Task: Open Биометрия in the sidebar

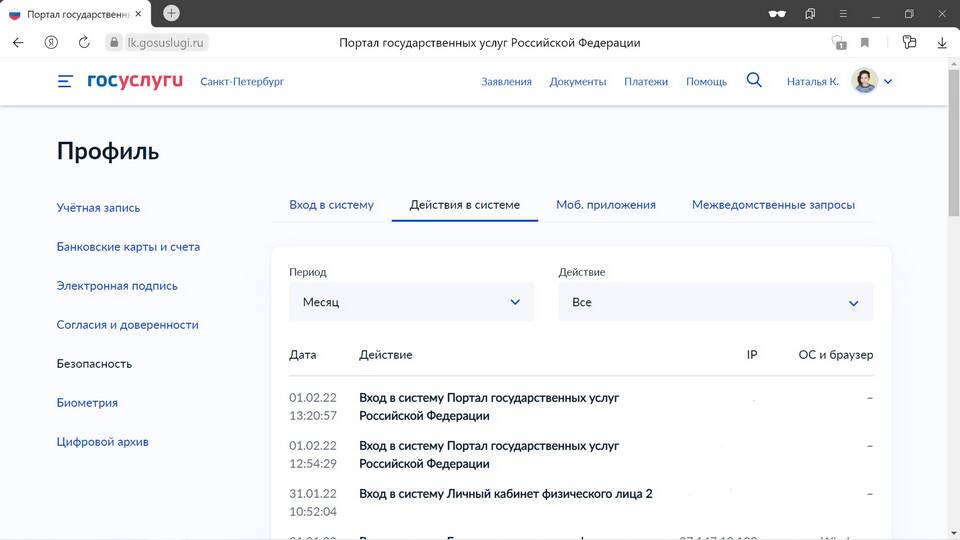Action: [x=87, y=403]
